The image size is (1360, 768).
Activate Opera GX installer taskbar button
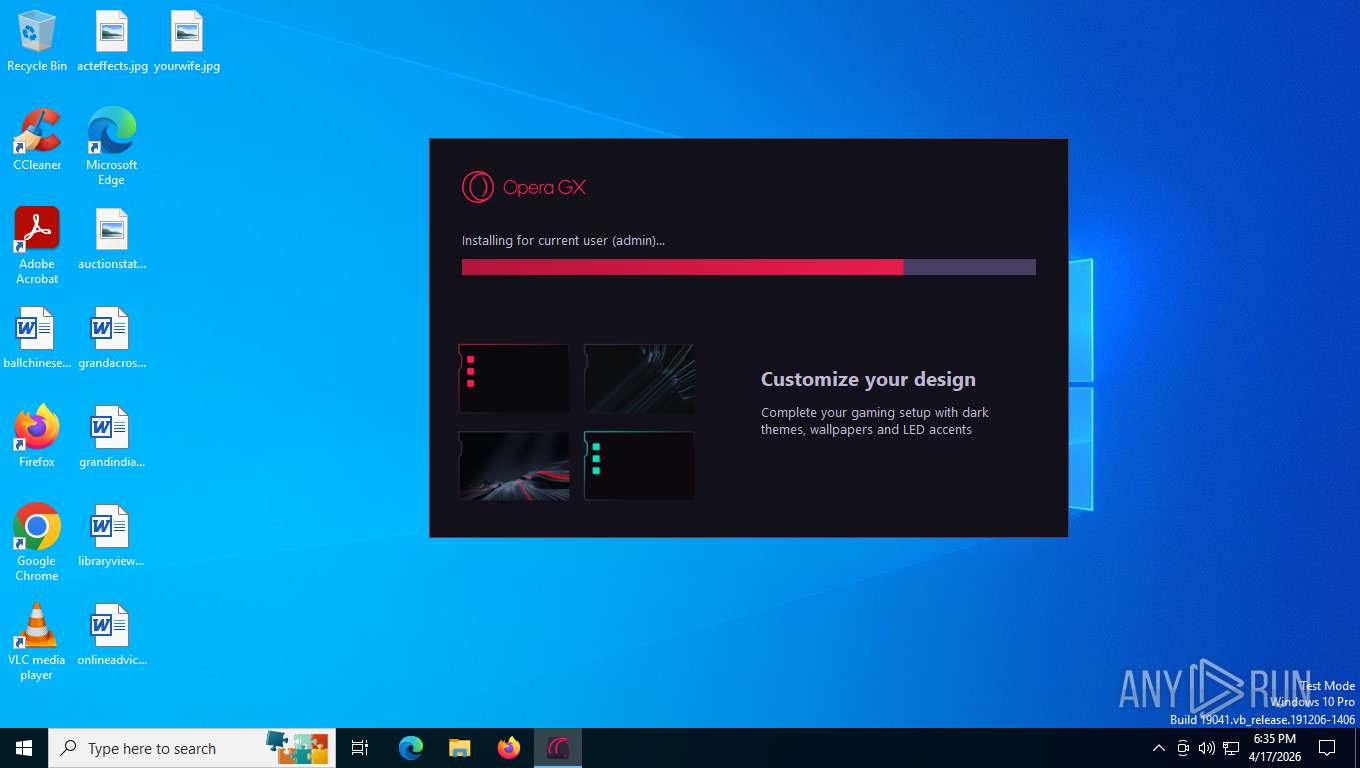558,748
